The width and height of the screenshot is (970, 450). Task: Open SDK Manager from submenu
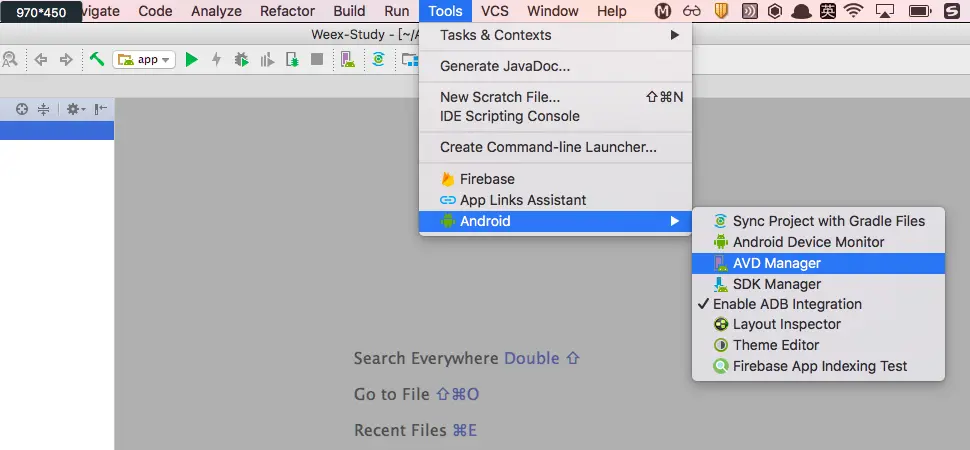[x=818, y=284]
